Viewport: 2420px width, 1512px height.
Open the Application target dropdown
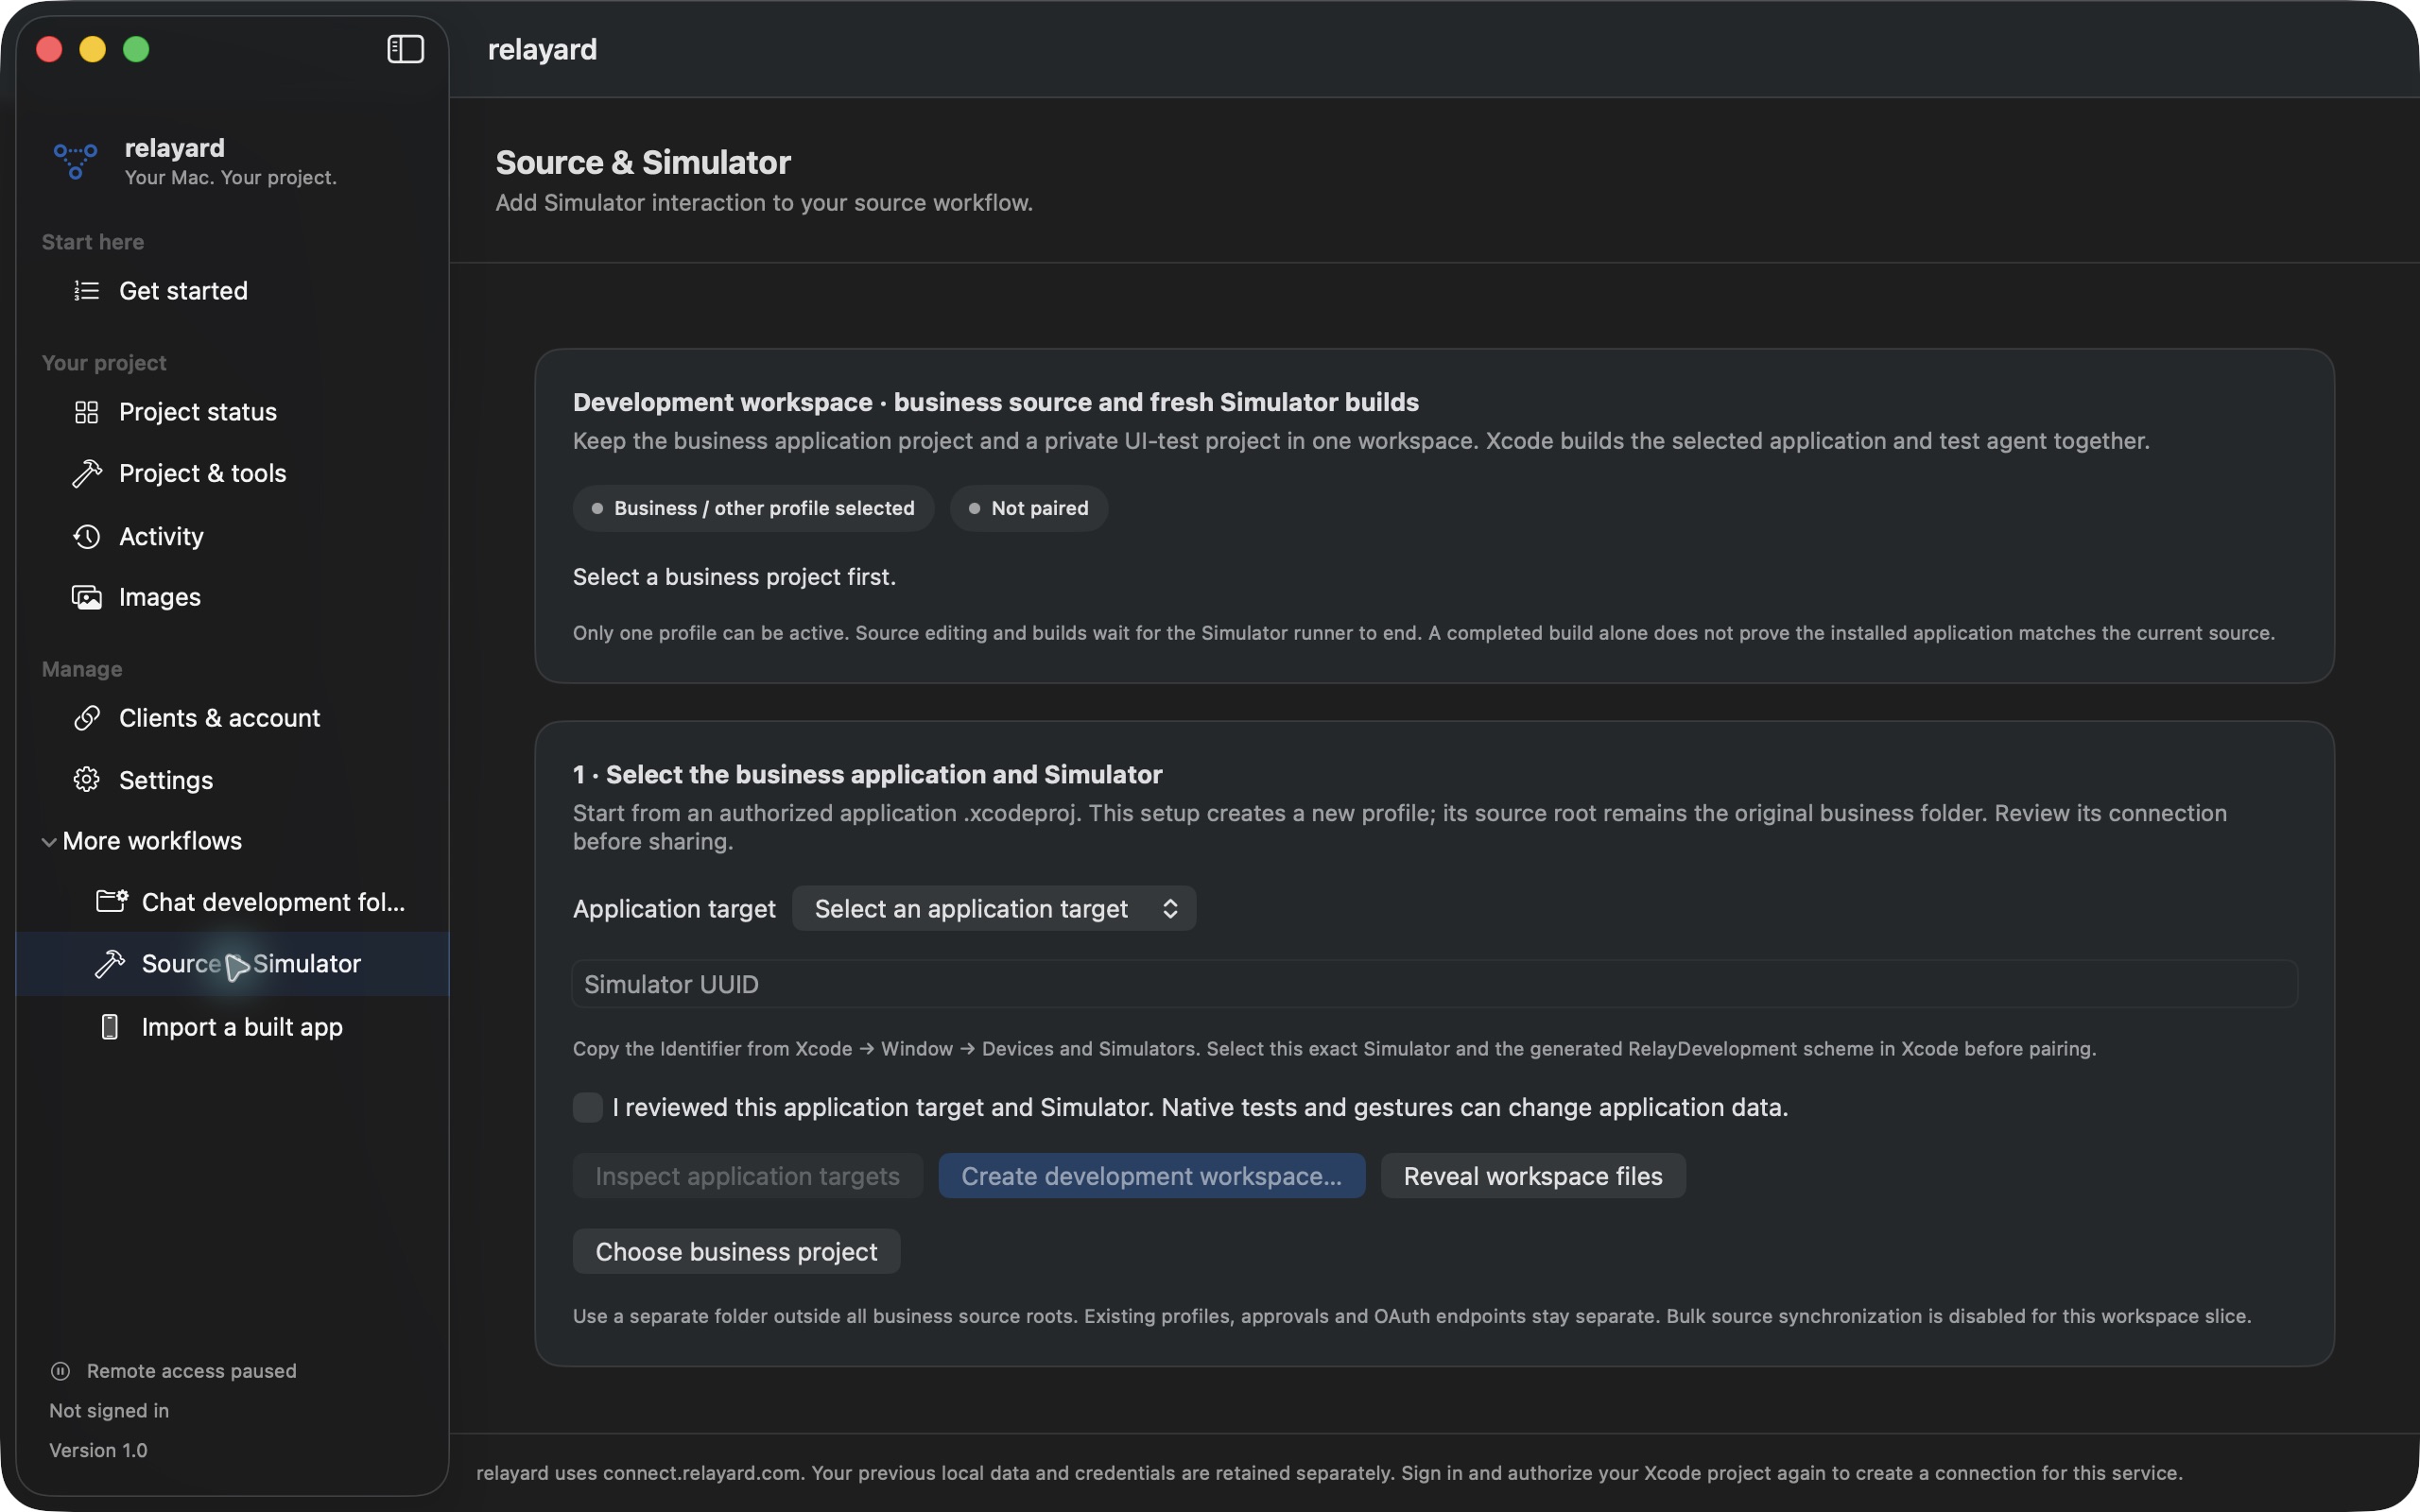[x=994, y=908]
